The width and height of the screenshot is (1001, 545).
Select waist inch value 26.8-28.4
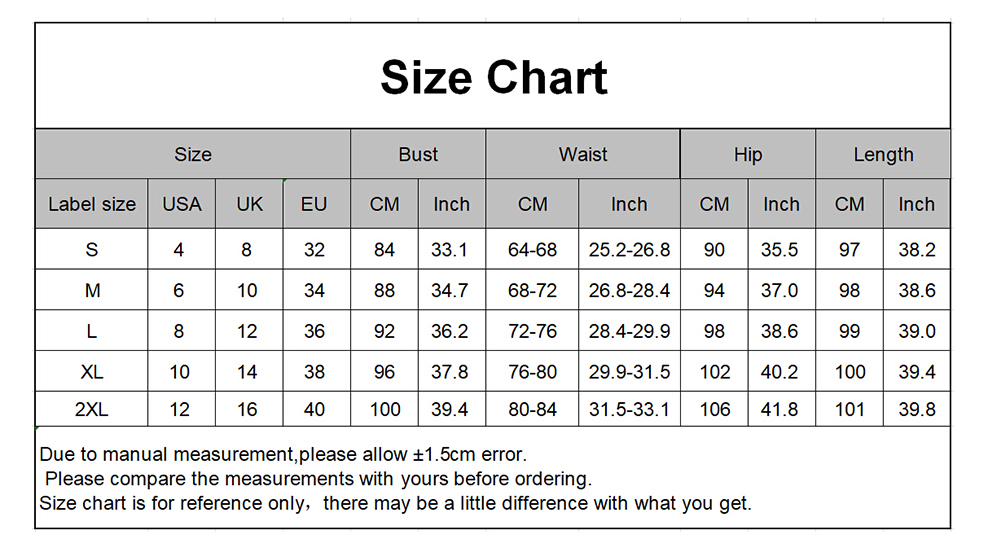point(629,291)
